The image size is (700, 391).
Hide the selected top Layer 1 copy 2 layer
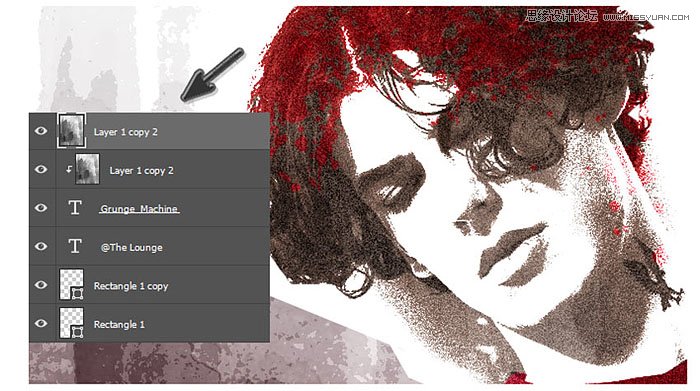tap(41, 131)
